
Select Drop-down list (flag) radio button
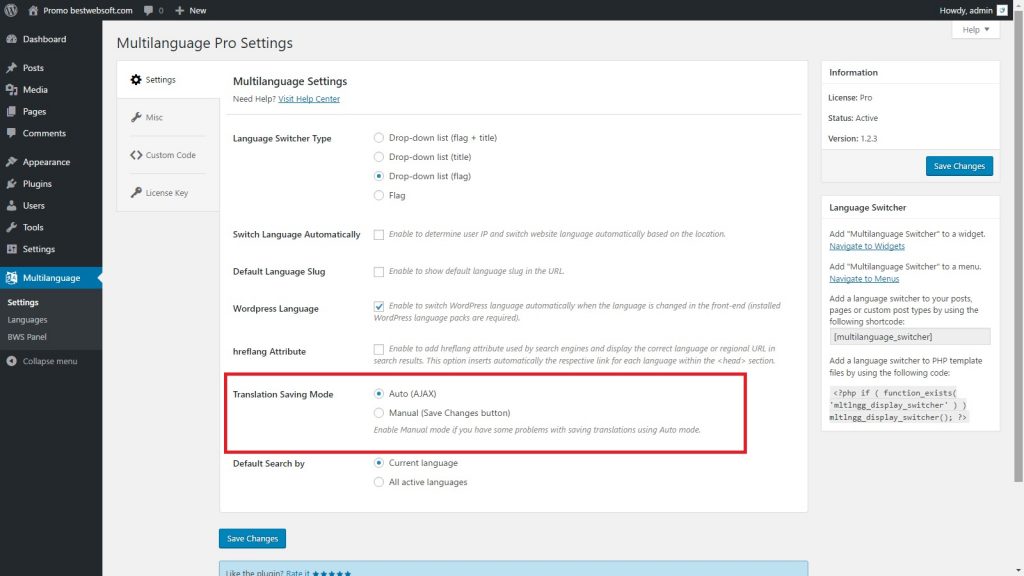[x=379, y=176]
